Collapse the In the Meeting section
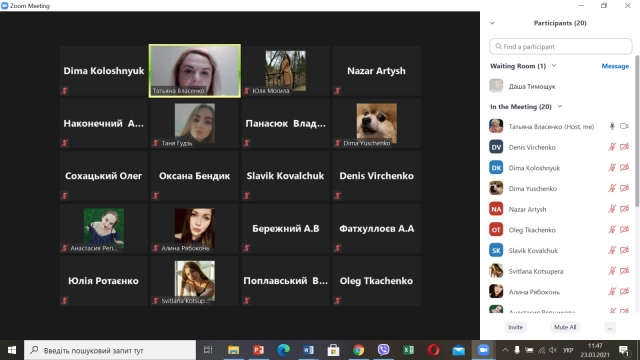640x360 pixels. (x=560, y=107)
